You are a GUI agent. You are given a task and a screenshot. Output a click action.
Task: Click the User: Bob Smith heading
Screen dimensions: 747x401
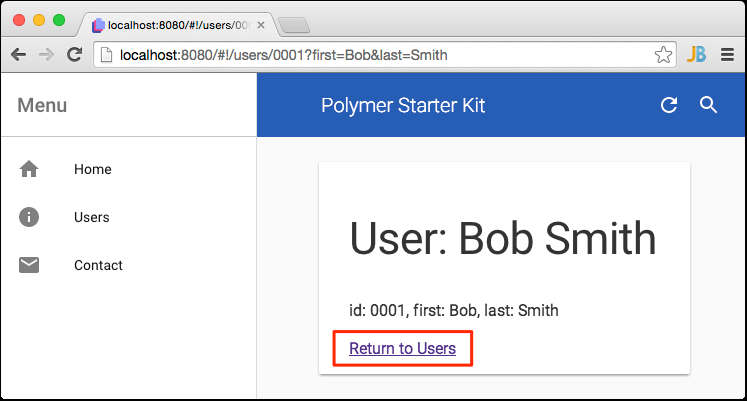point(503,238)
